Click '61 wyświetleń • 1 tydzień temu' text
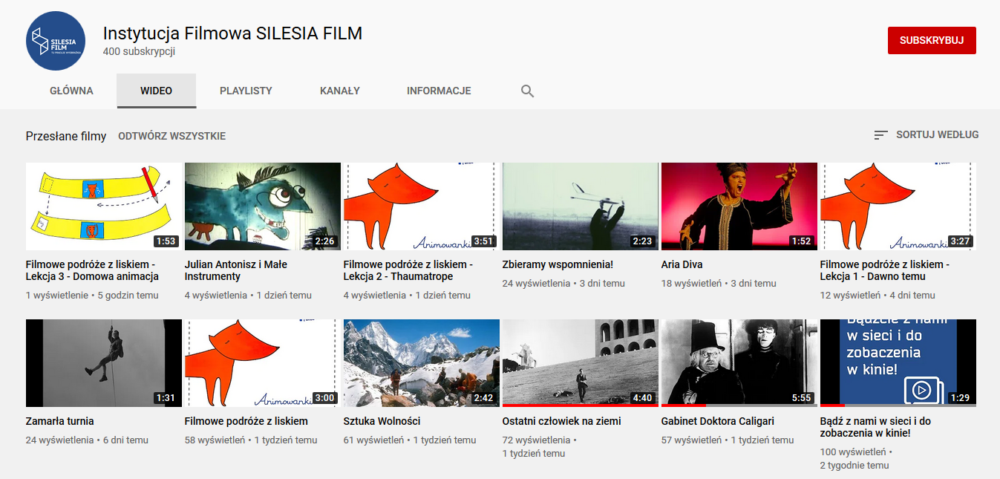This screenshot has width=1000, height=479. click(x=409, y=440)
